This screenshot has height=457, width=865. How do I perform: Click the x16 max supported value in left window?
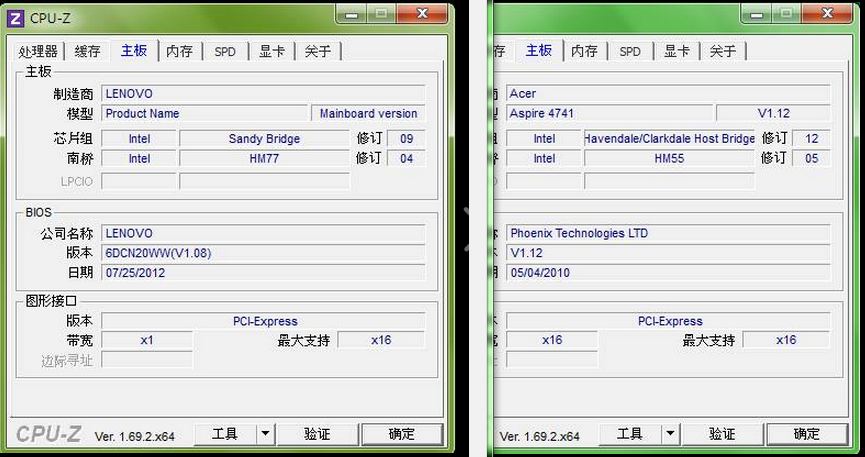381,340
